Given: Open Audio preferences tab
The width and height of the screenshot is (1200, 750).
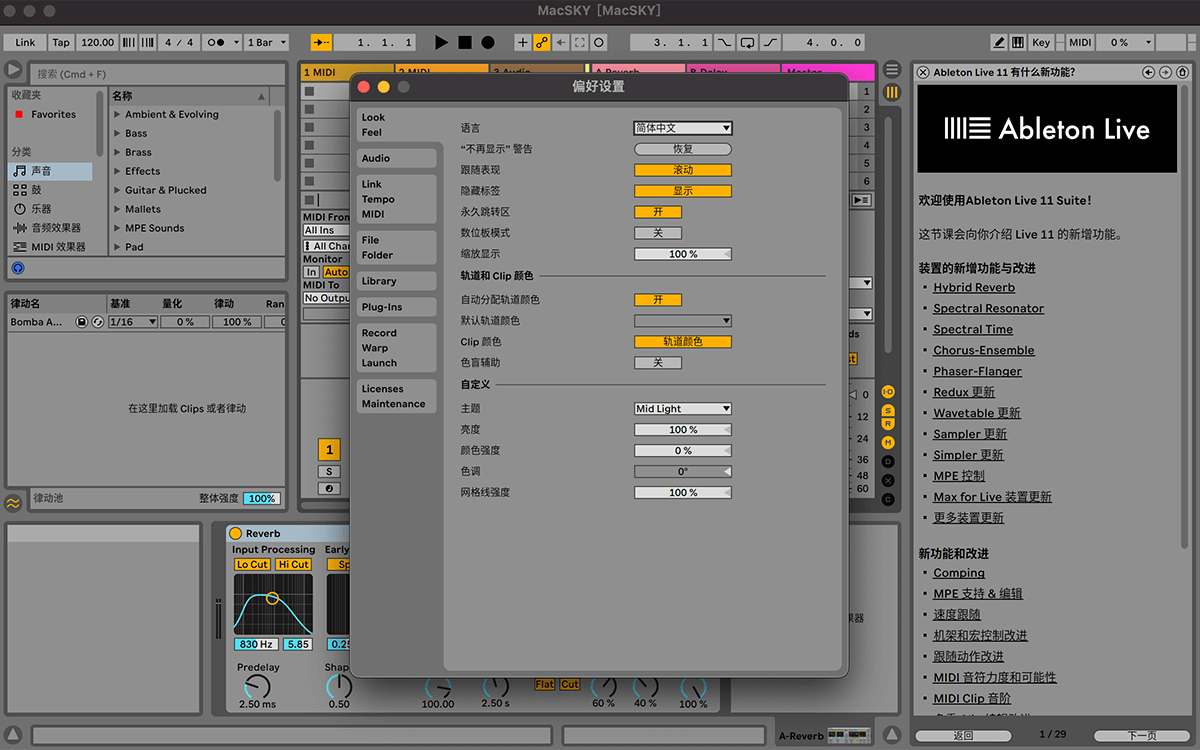Looking at the screenshot, I should click(396, 158).
